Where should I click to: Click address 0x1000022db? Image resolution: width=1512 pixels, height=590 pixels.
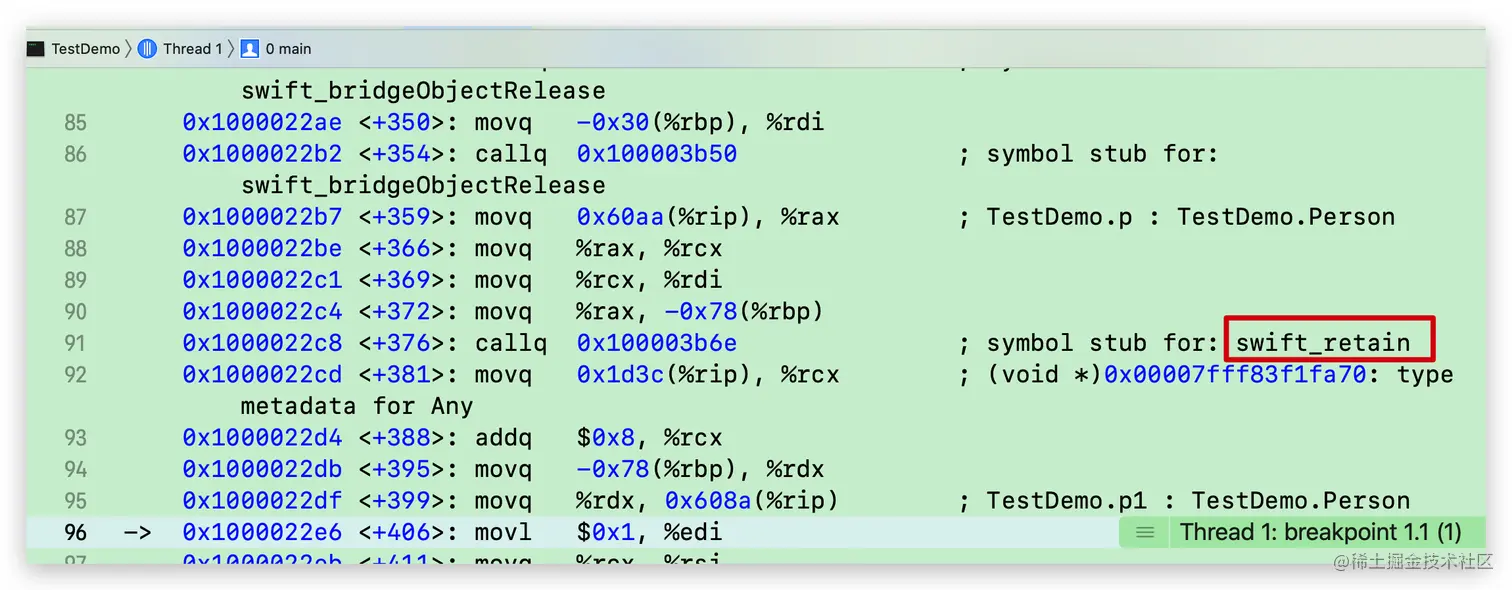click(262, 469)
